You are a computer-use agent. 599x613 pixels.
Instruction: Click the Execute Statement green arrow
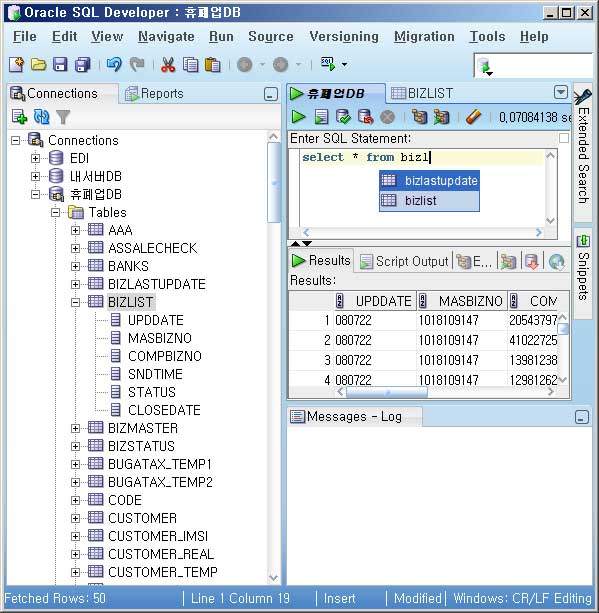tap(298, 117)
